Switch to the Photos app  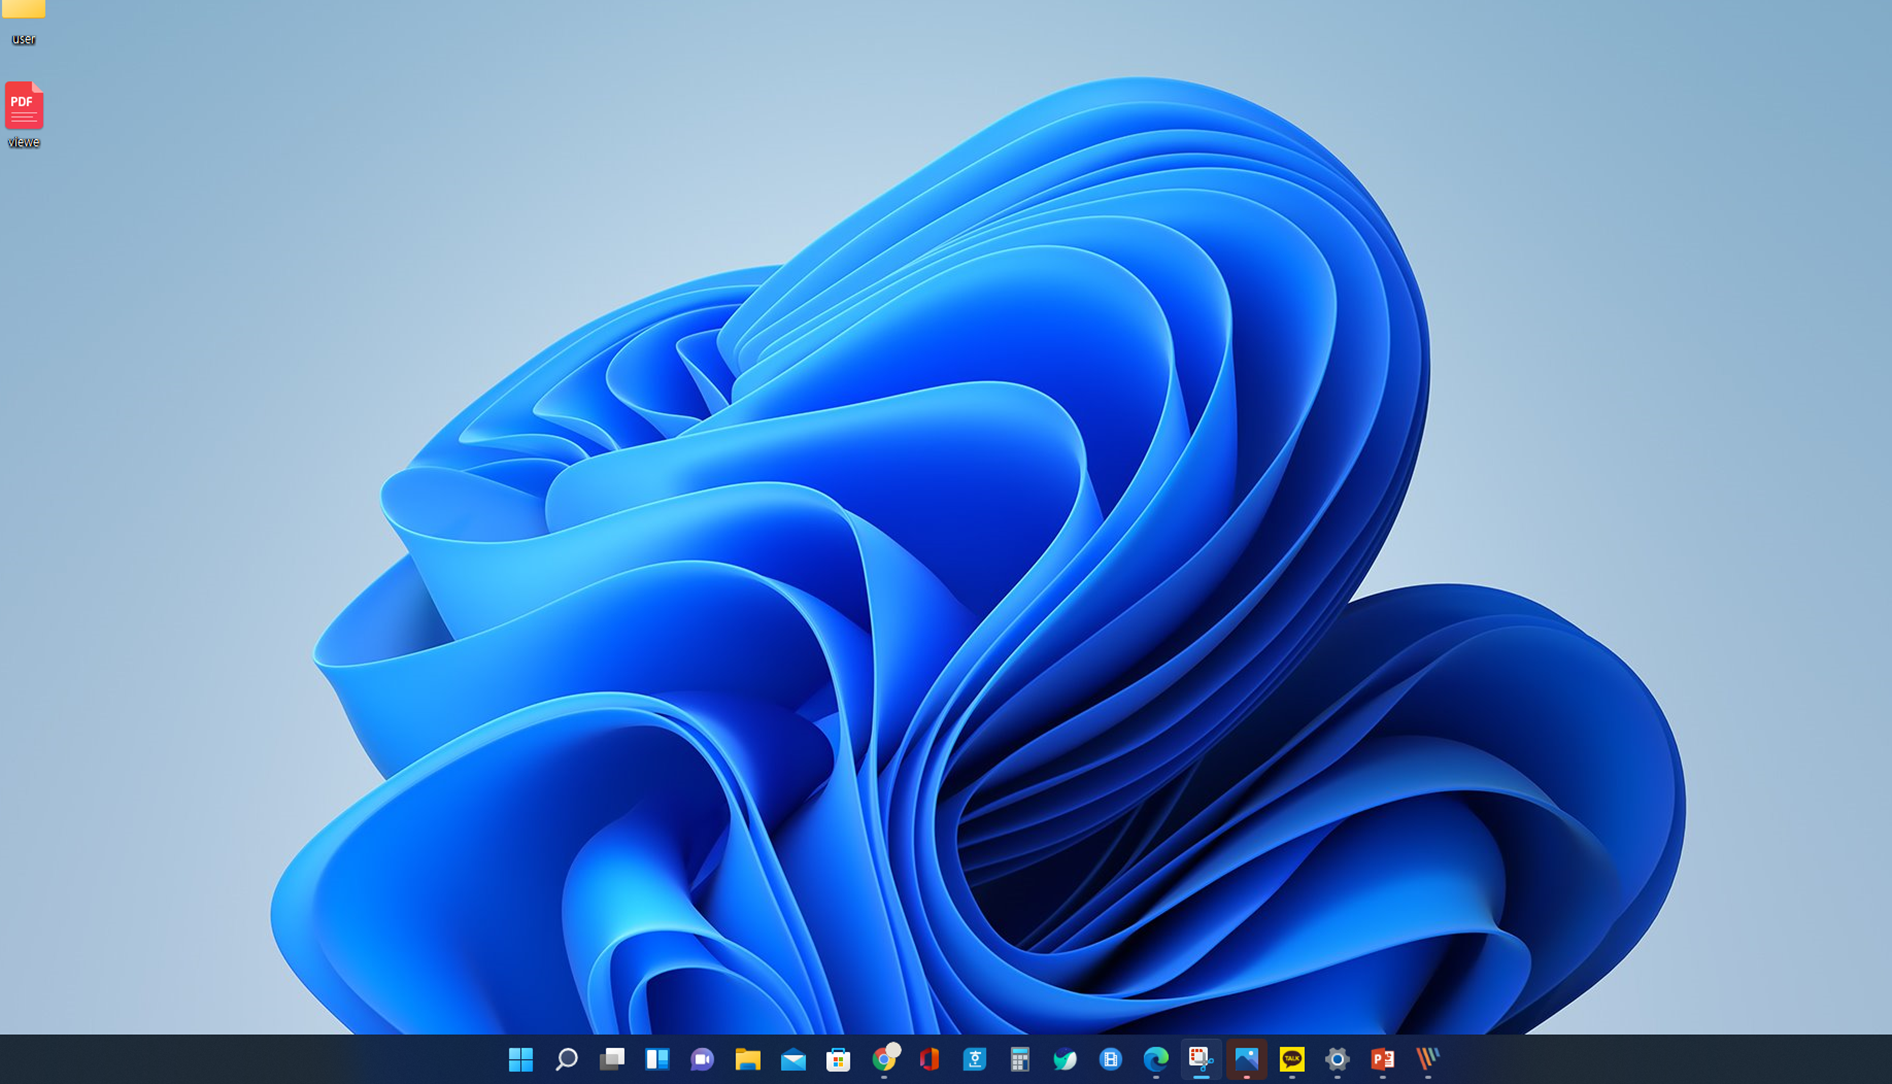pos(1247,1059)
